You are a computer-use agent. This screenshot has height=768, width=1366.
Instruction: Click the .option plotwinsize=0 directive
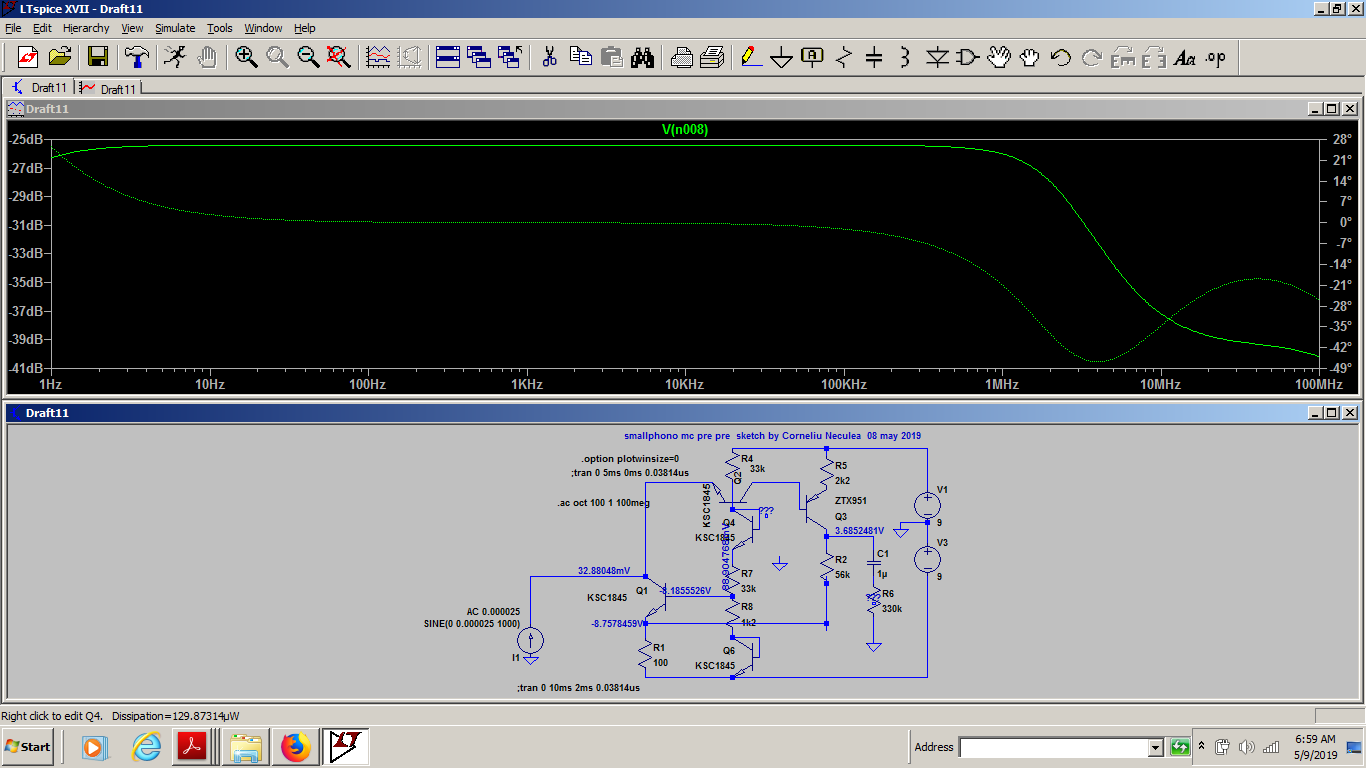pos(630,459)
